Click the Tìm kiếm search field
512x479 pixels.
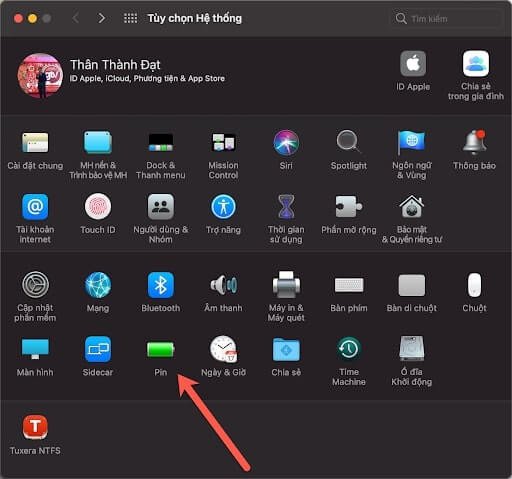tap(446, 18)
